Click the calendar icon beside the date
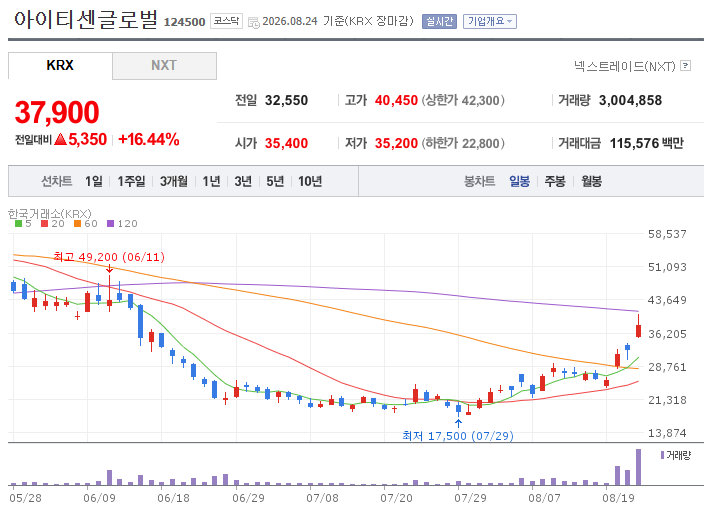 [254, 22]
